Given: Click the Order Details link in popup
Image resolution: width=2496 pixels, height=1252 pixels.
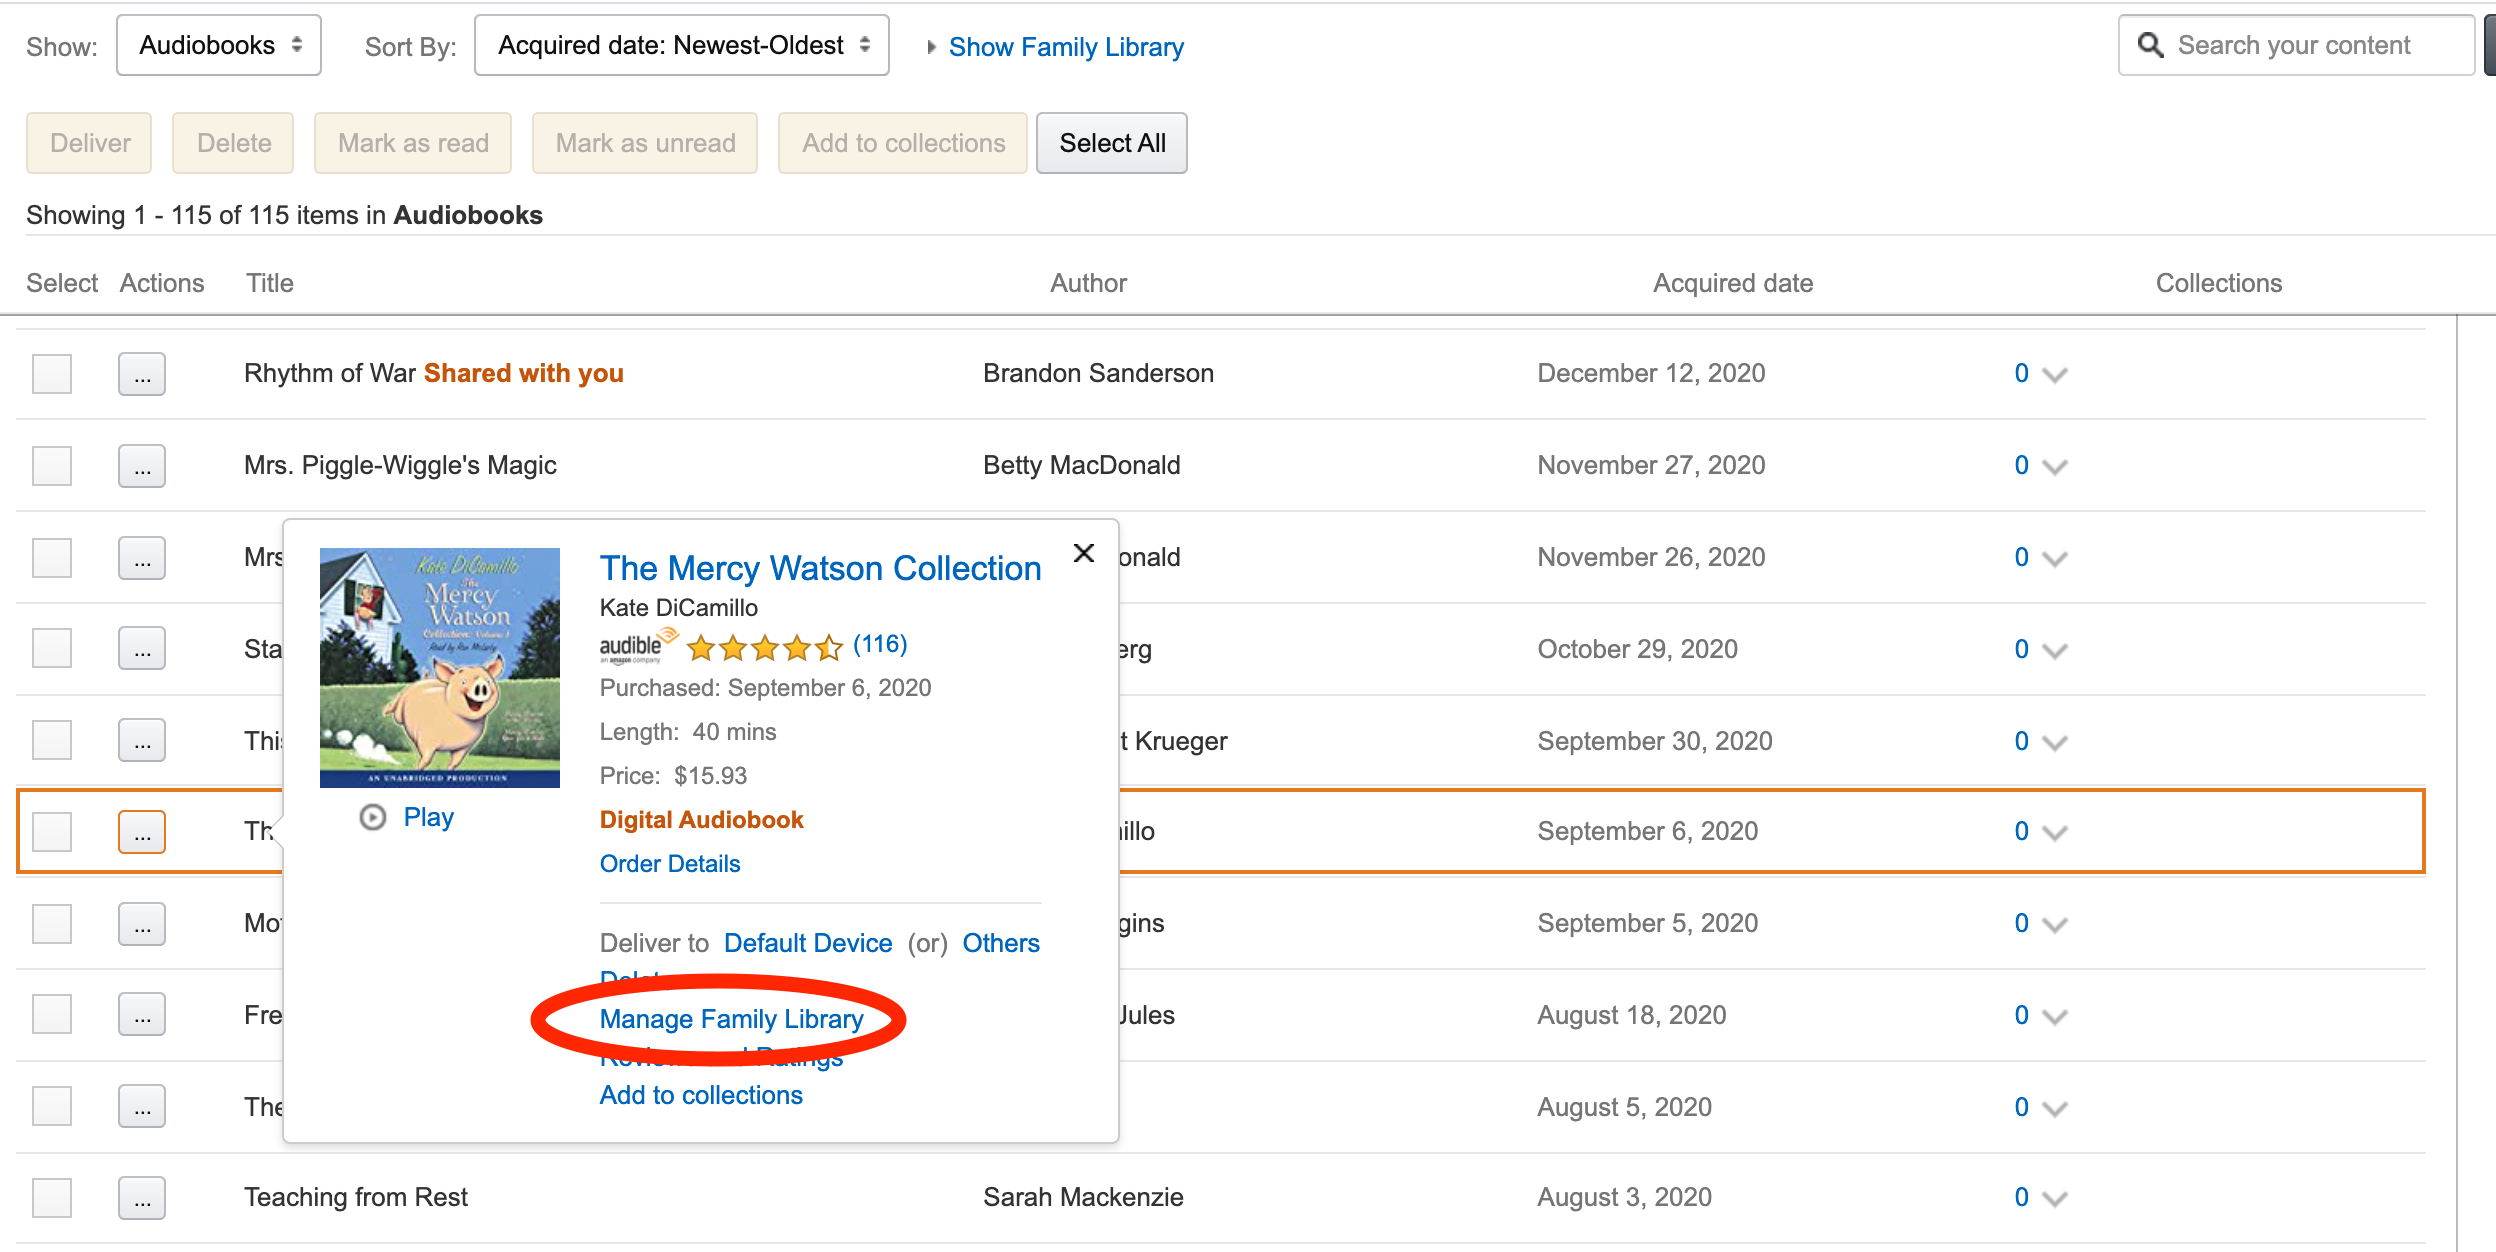Looking at the screenshot, I should (x=668, y=862).
